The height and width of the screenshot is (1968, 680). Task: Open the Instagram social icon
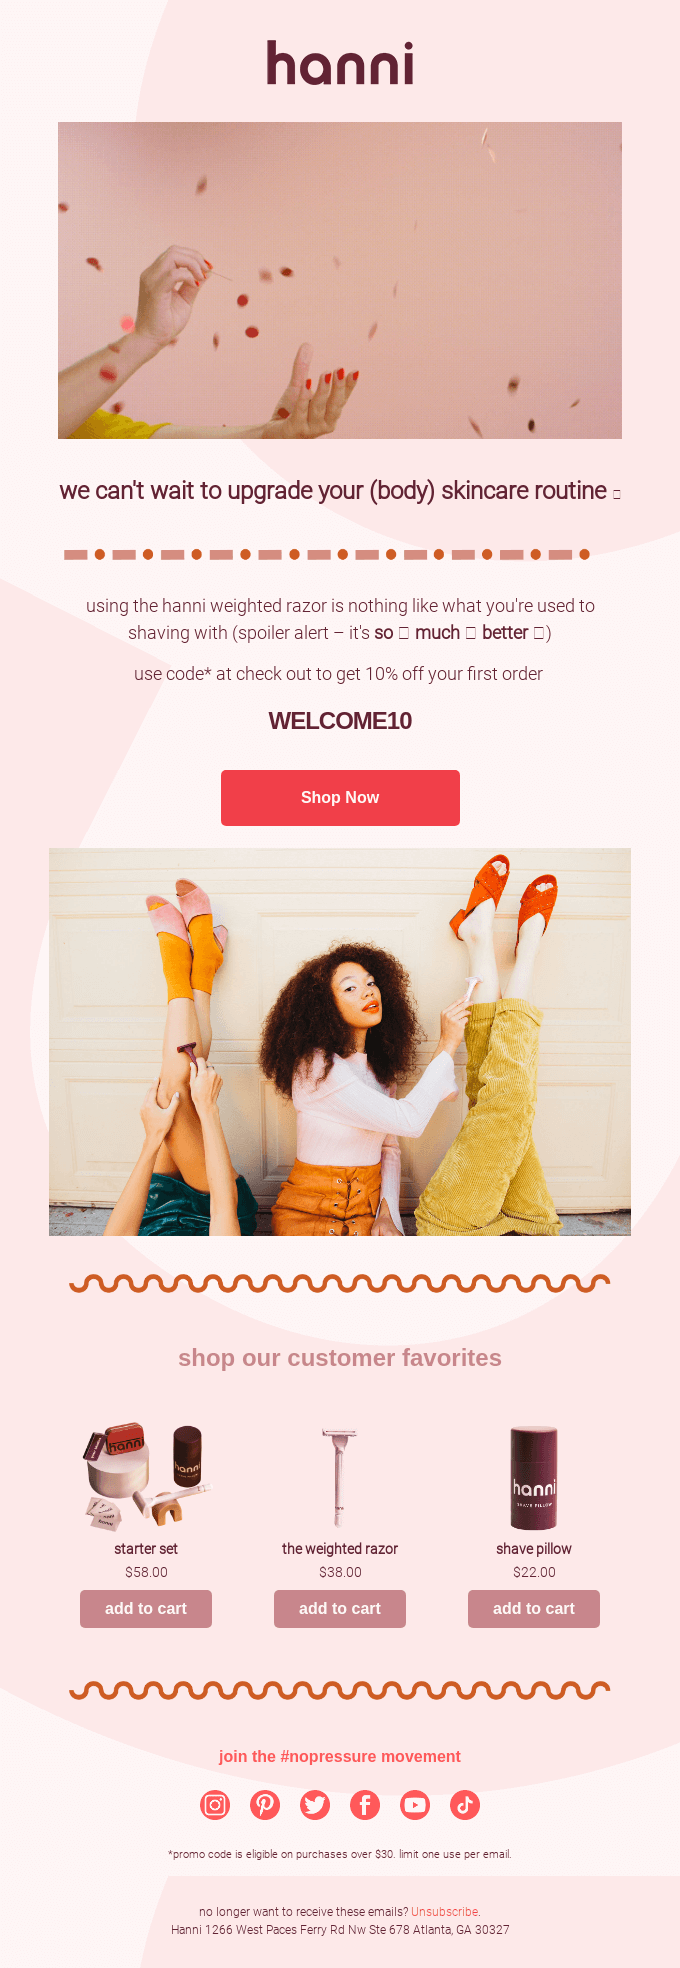point(215,1805)
